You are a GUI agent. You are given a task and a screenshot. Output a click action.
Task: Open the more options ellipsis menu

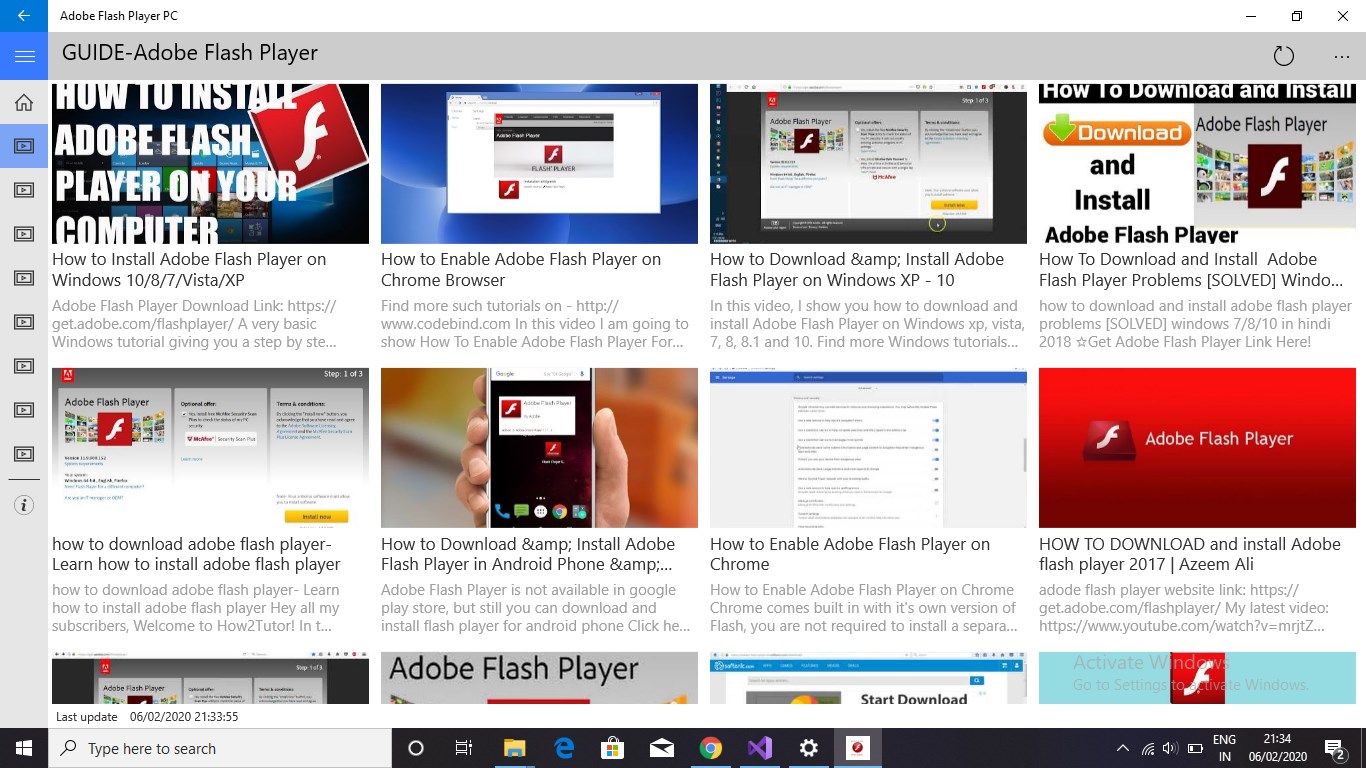(x=1341, y=57)
